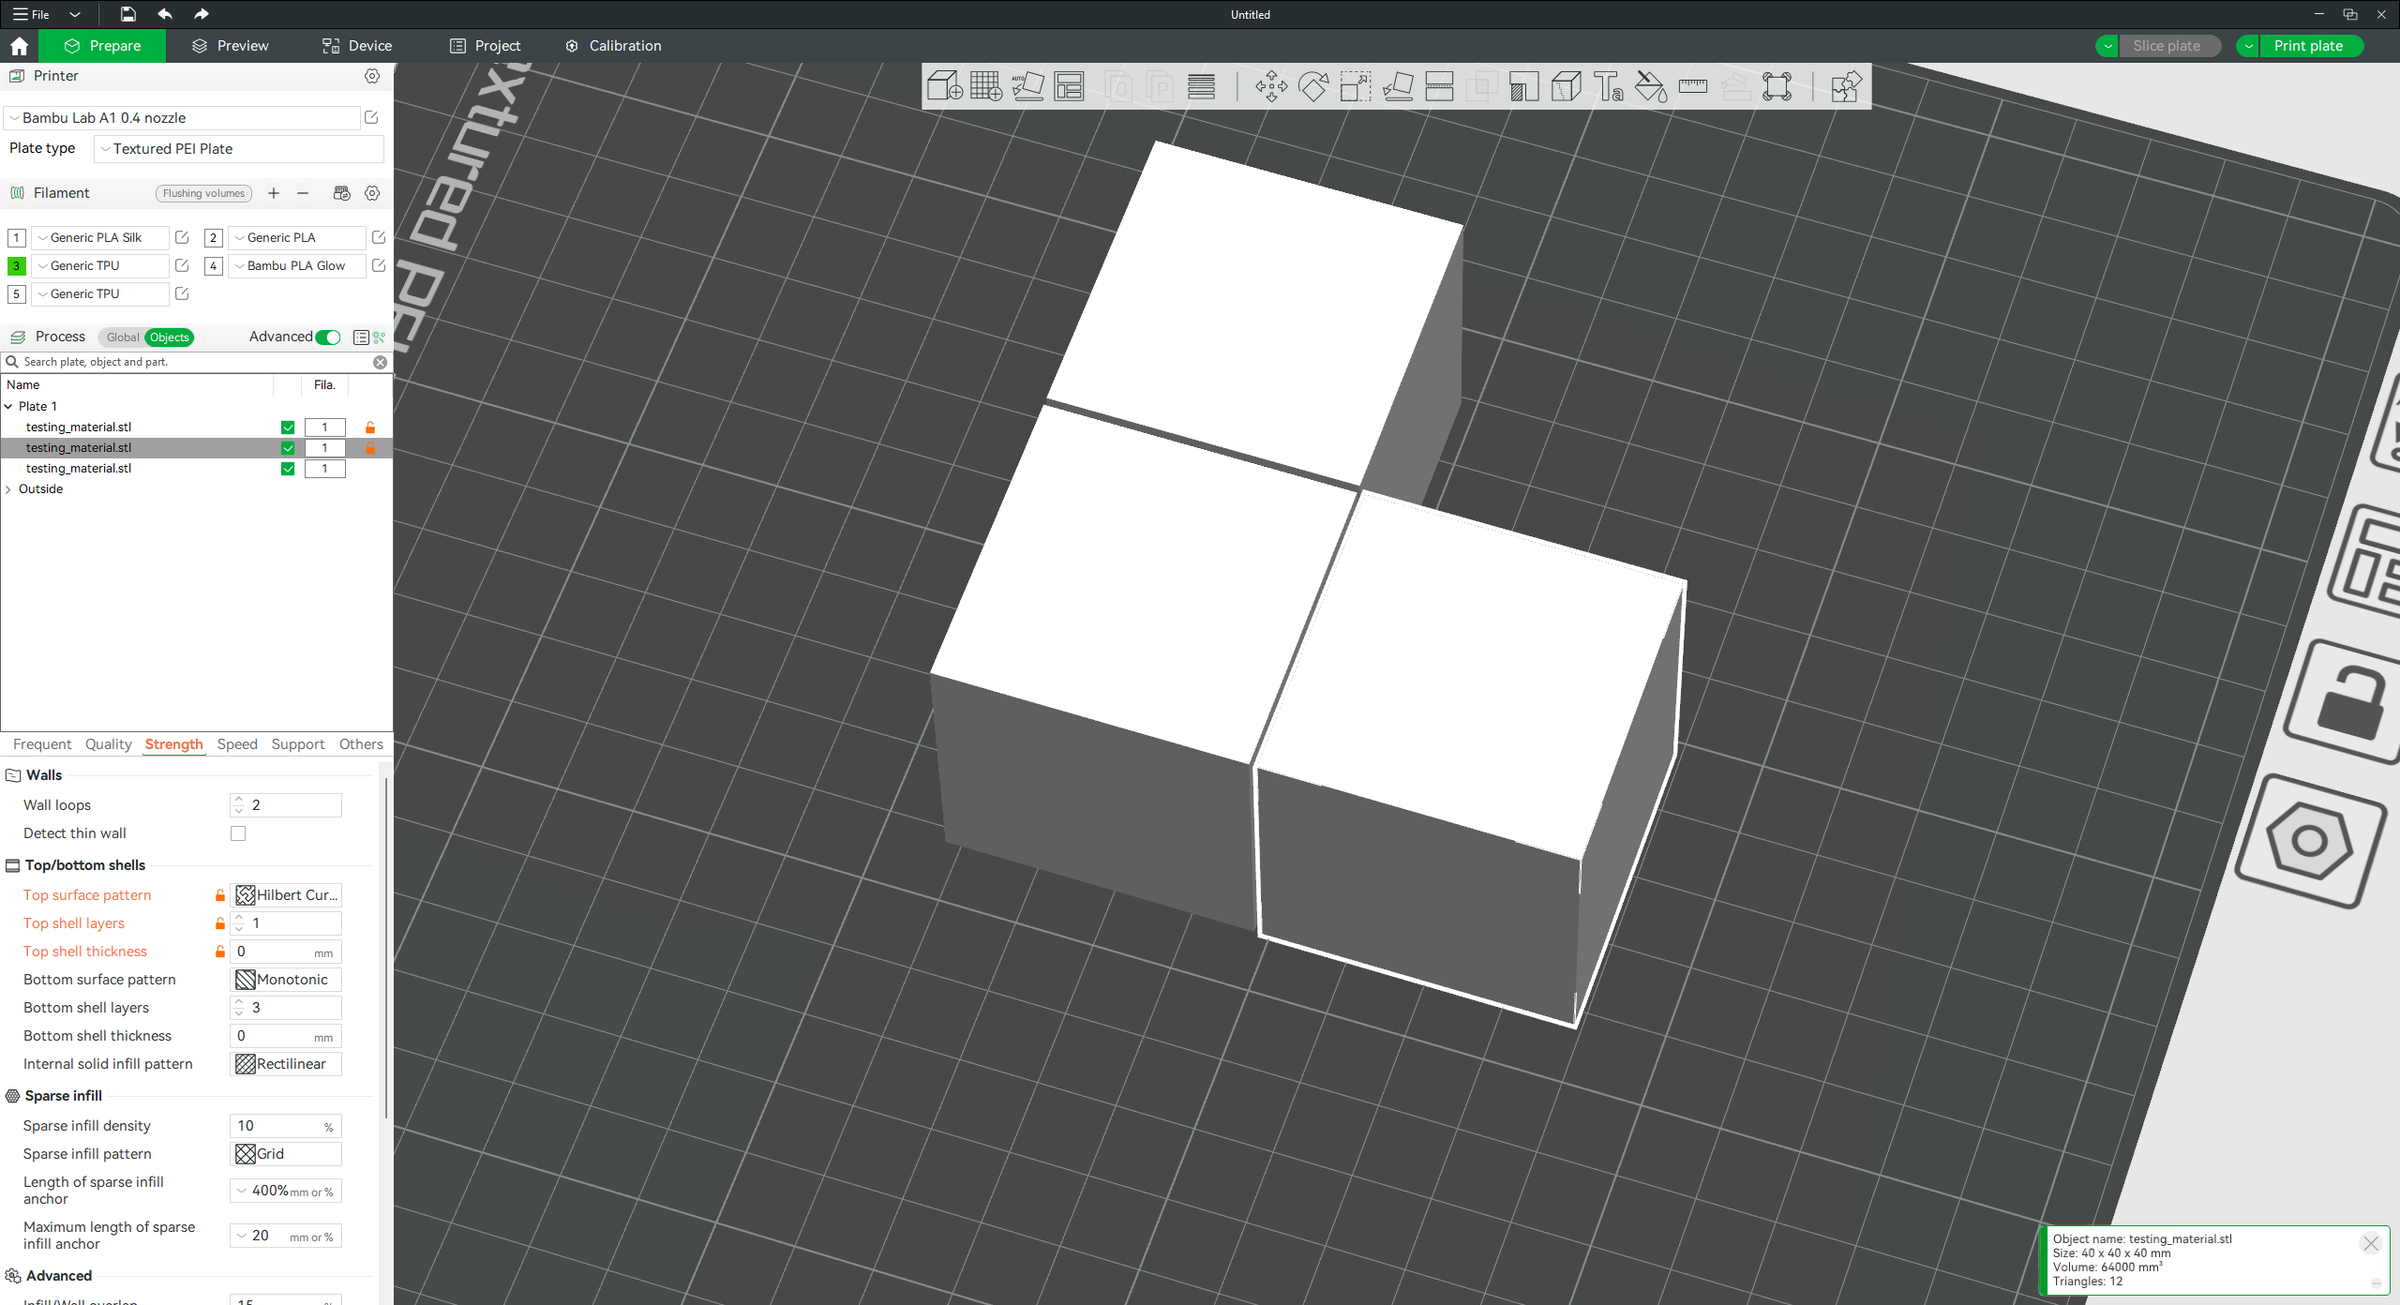This screenshot has width=2400, height=1305.
Task: Open Printer settings gear icon
Action: (372, 76)
